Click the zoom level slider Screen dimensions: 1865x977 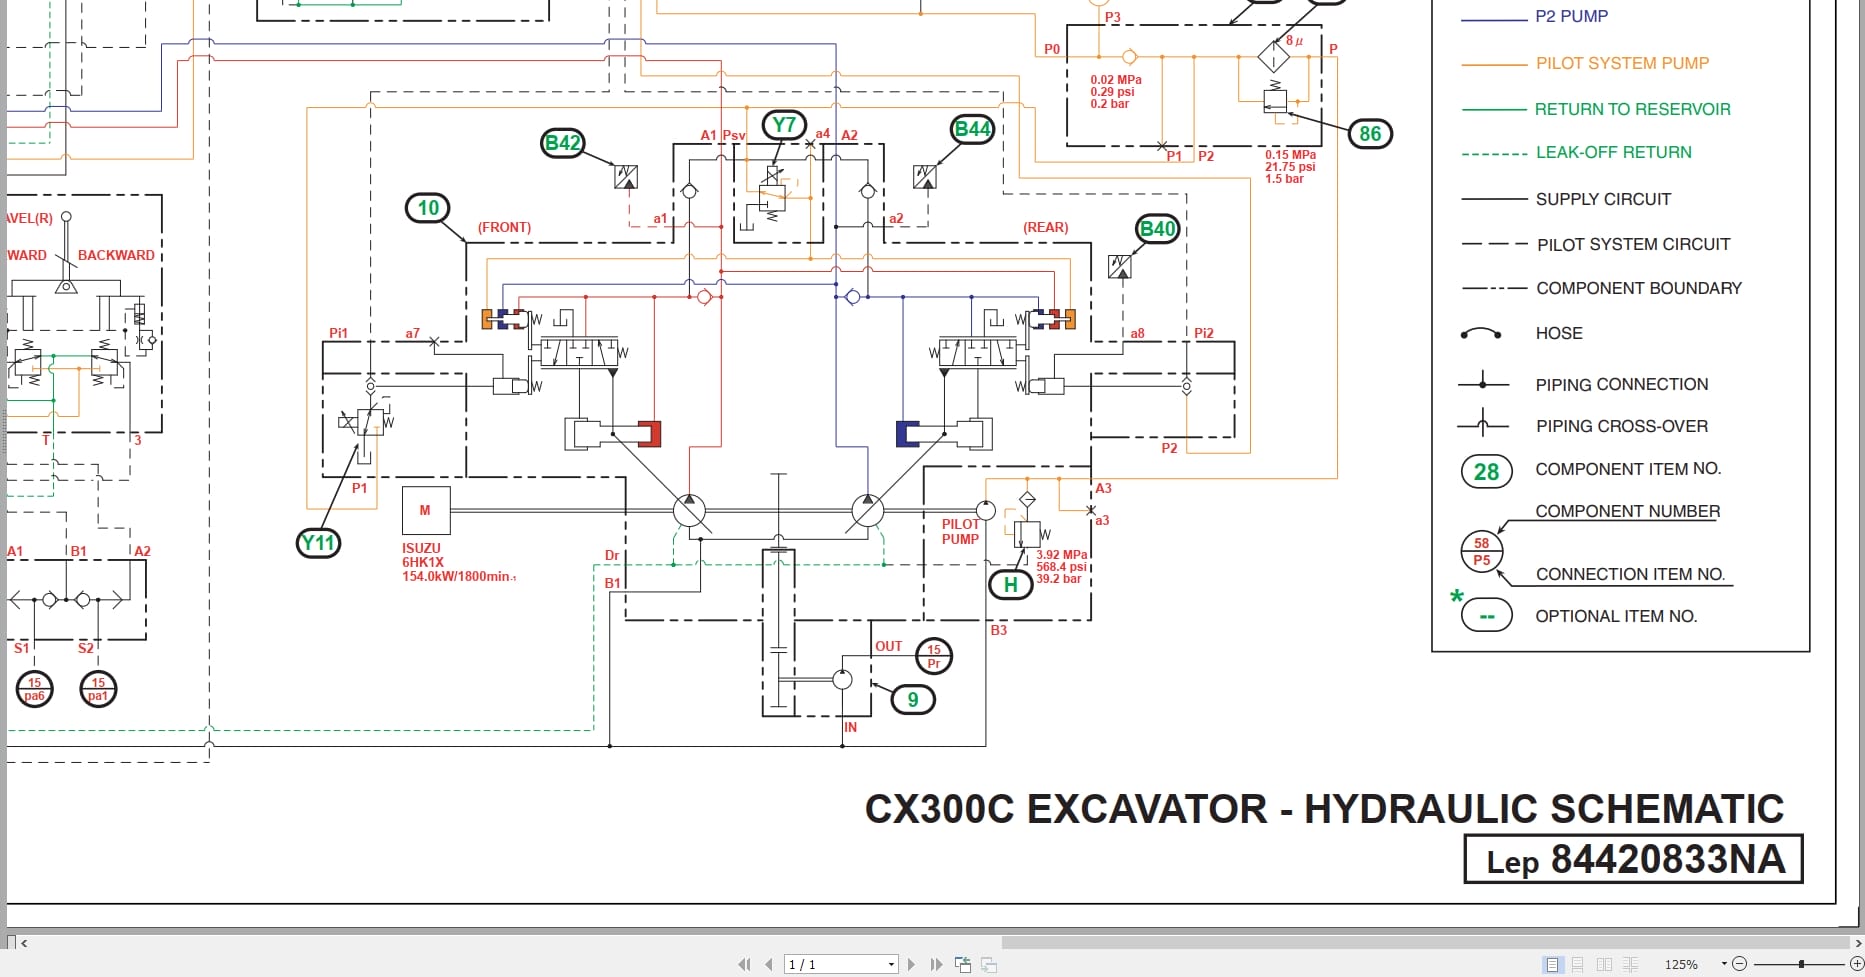tap(1801, 963)
